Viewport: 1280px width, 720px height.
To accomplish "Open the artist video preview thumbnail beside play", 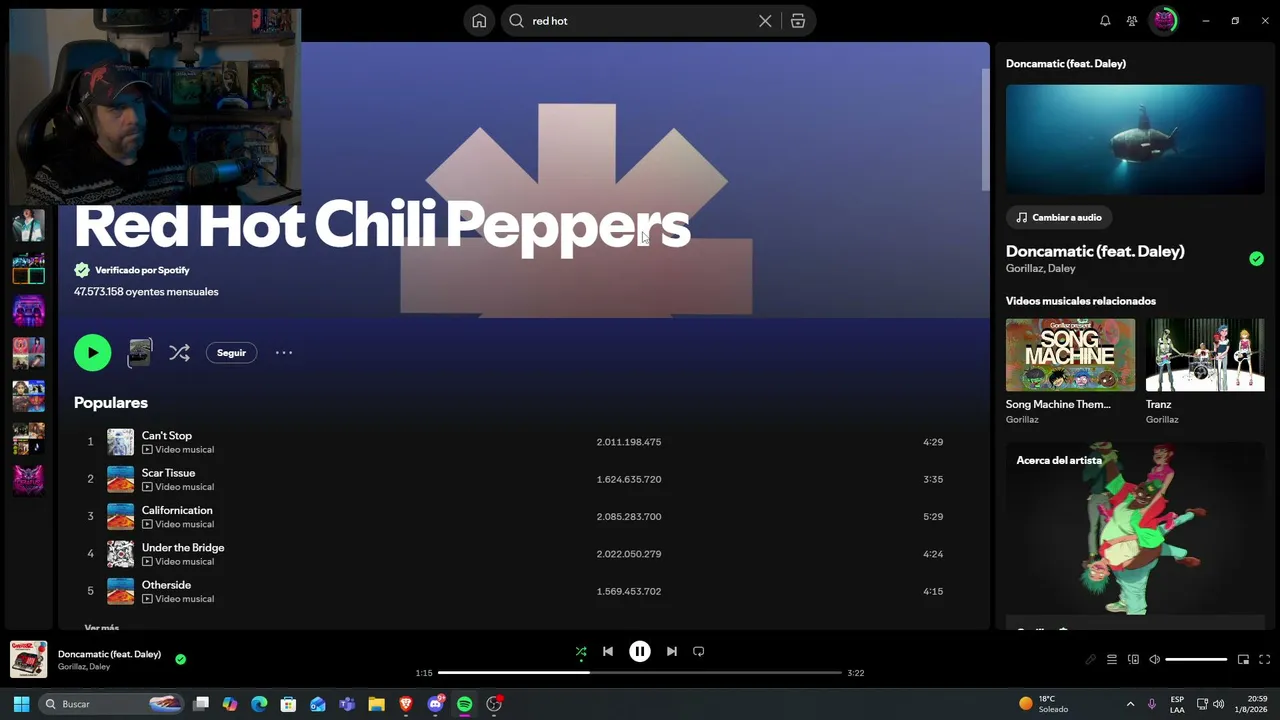I will click(140, 352).
